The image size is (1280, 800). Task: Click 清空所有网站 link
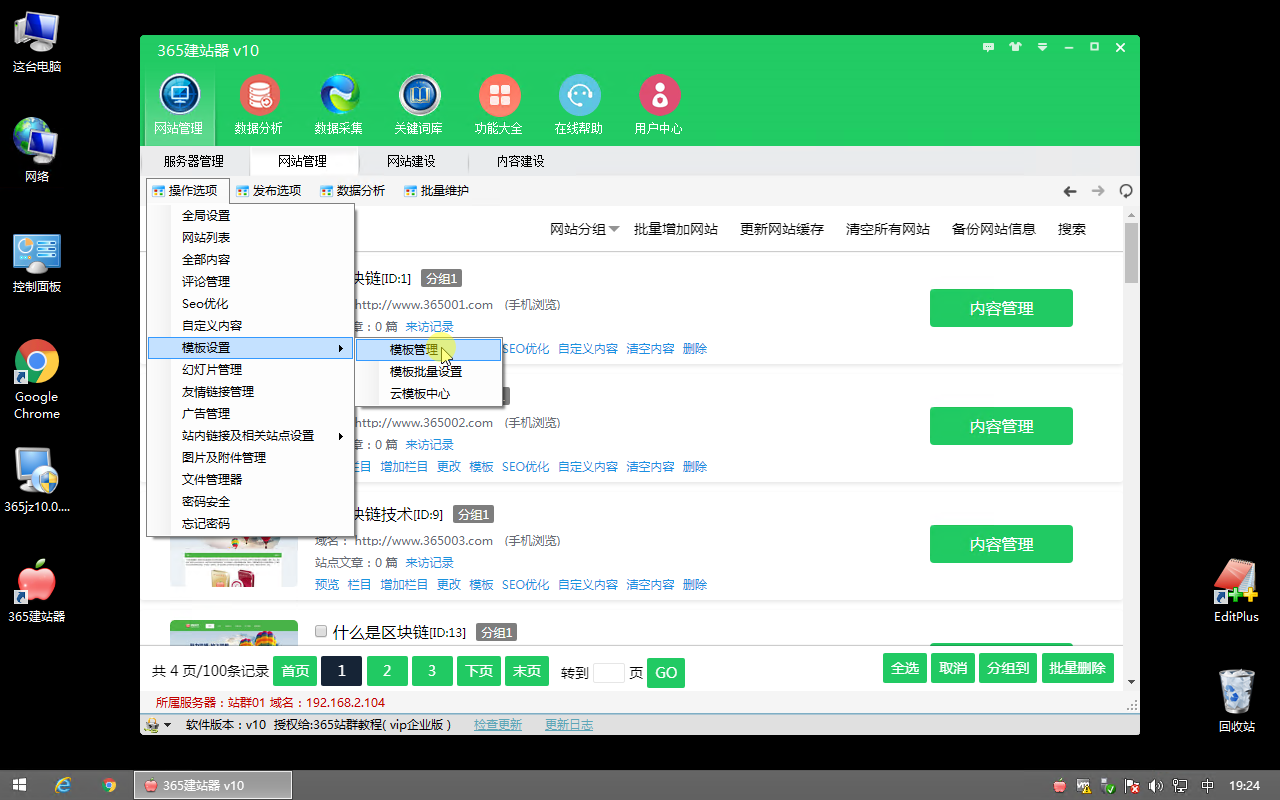[888, 229]
